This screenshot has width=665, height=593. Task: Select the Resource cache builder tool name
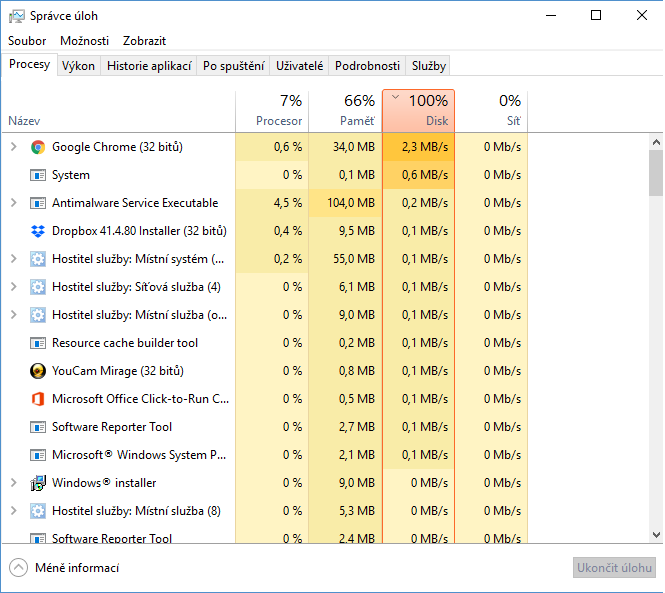(x=125, y=343)
